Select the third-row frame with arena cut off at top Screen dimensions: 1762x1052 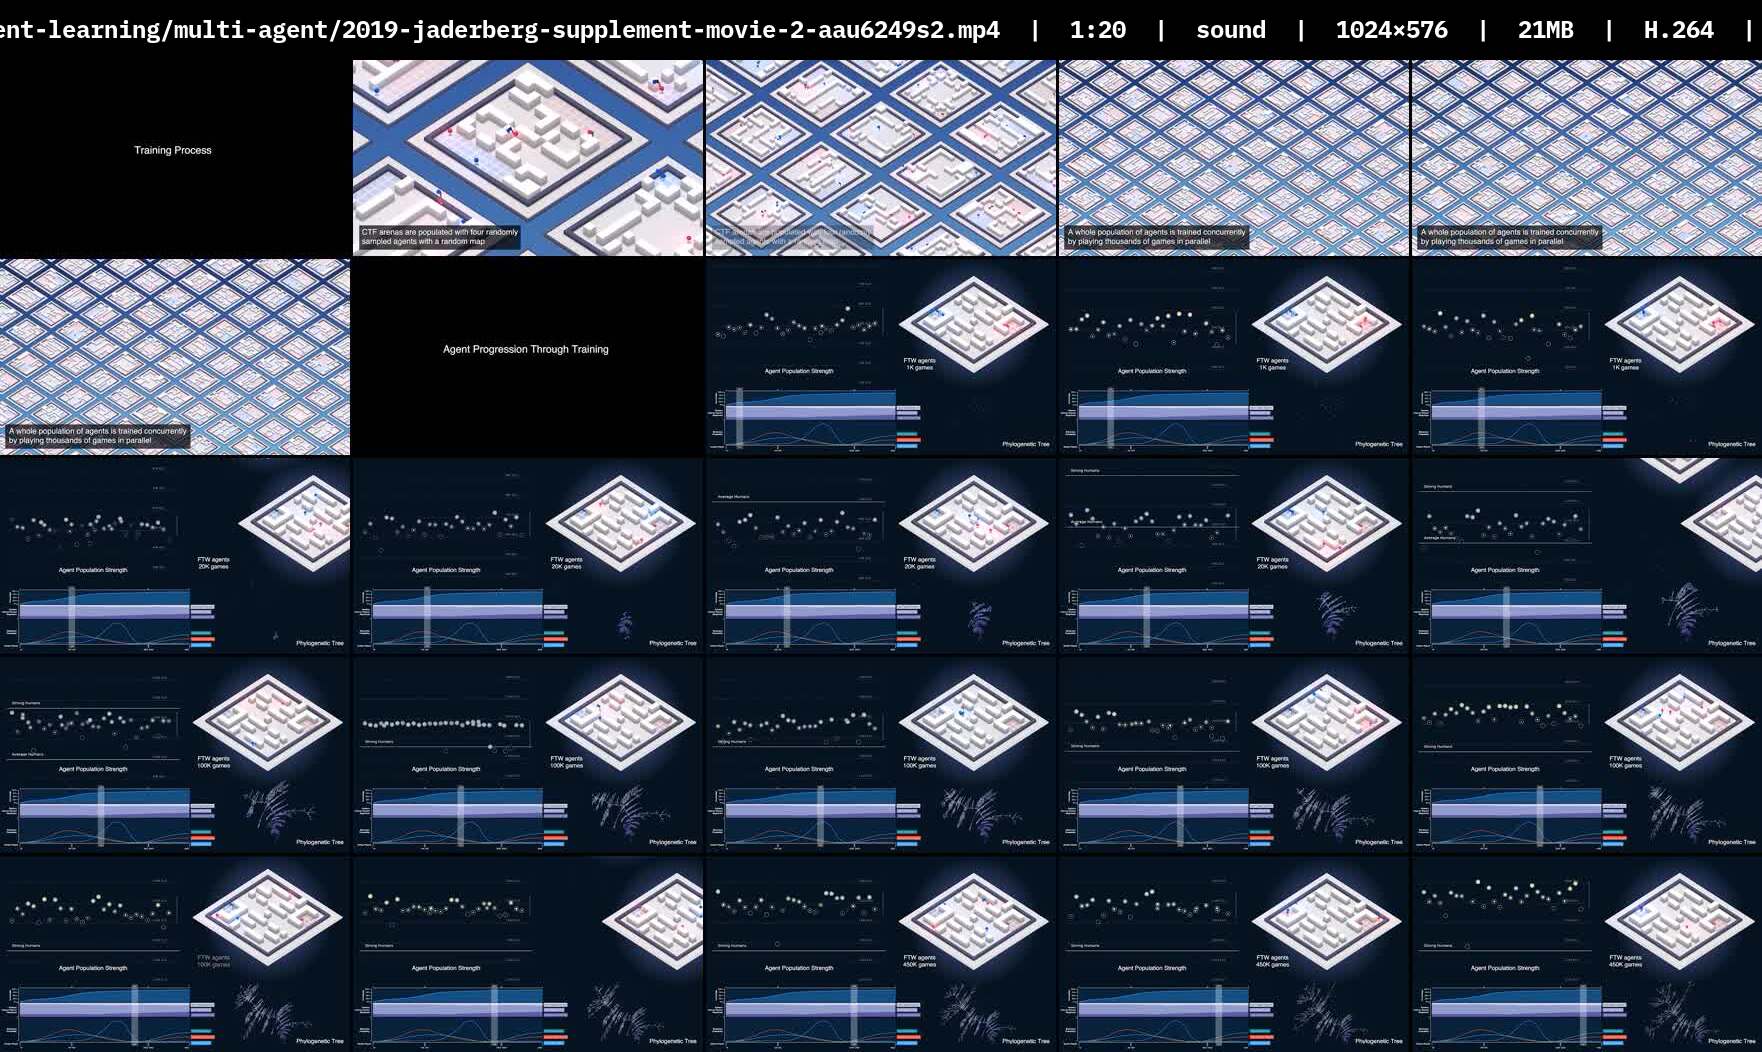[x=1586, y=556]
